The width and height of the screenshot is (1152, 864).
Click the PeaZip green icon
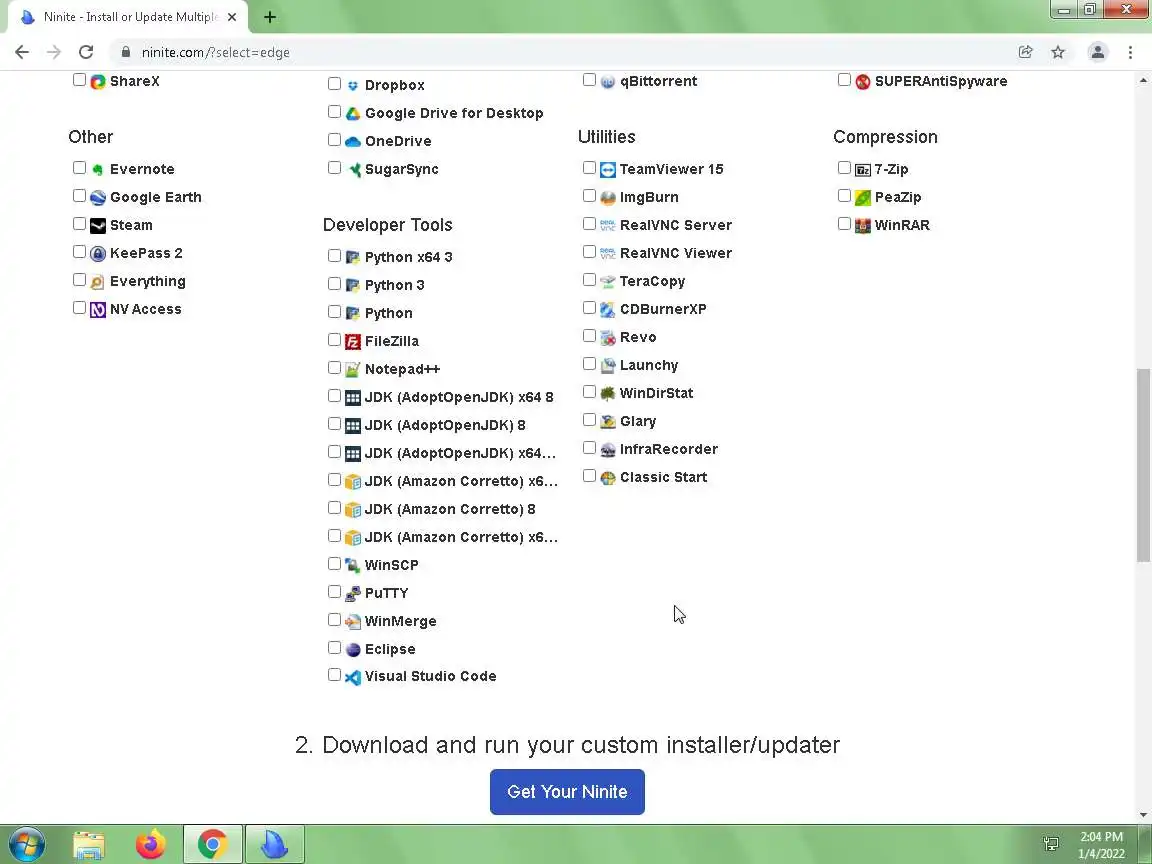863,198
